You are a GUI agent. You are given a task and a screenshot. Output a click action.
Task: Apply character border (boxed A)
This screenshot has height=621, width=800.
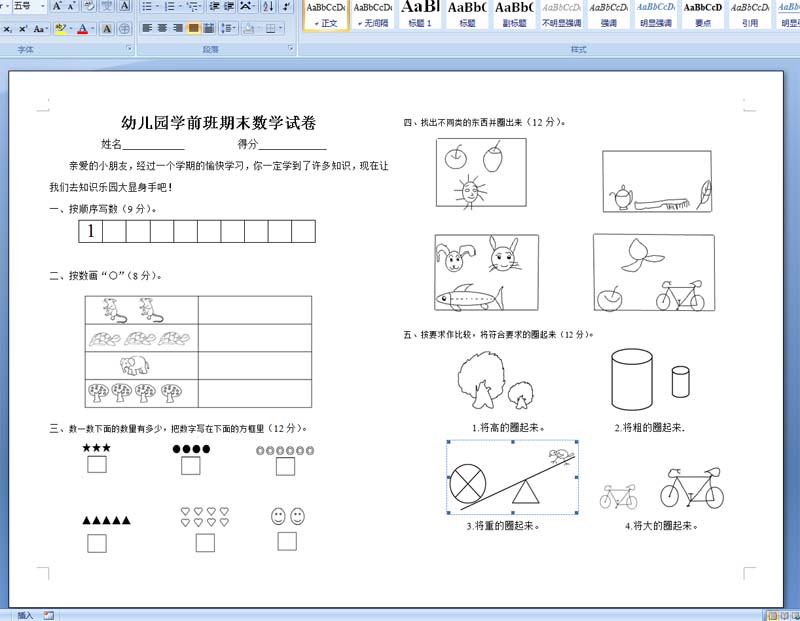pos(124,6)
